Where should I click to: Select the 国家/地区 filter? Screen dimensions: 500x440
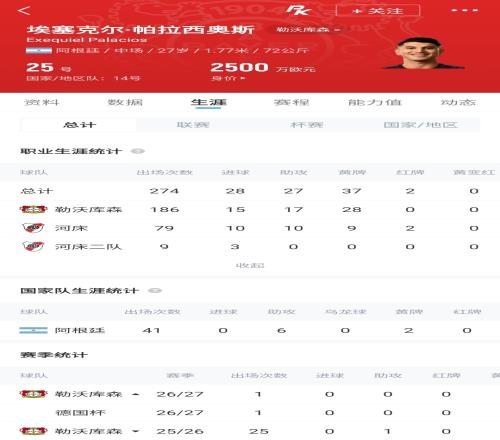tap(421, 125)
